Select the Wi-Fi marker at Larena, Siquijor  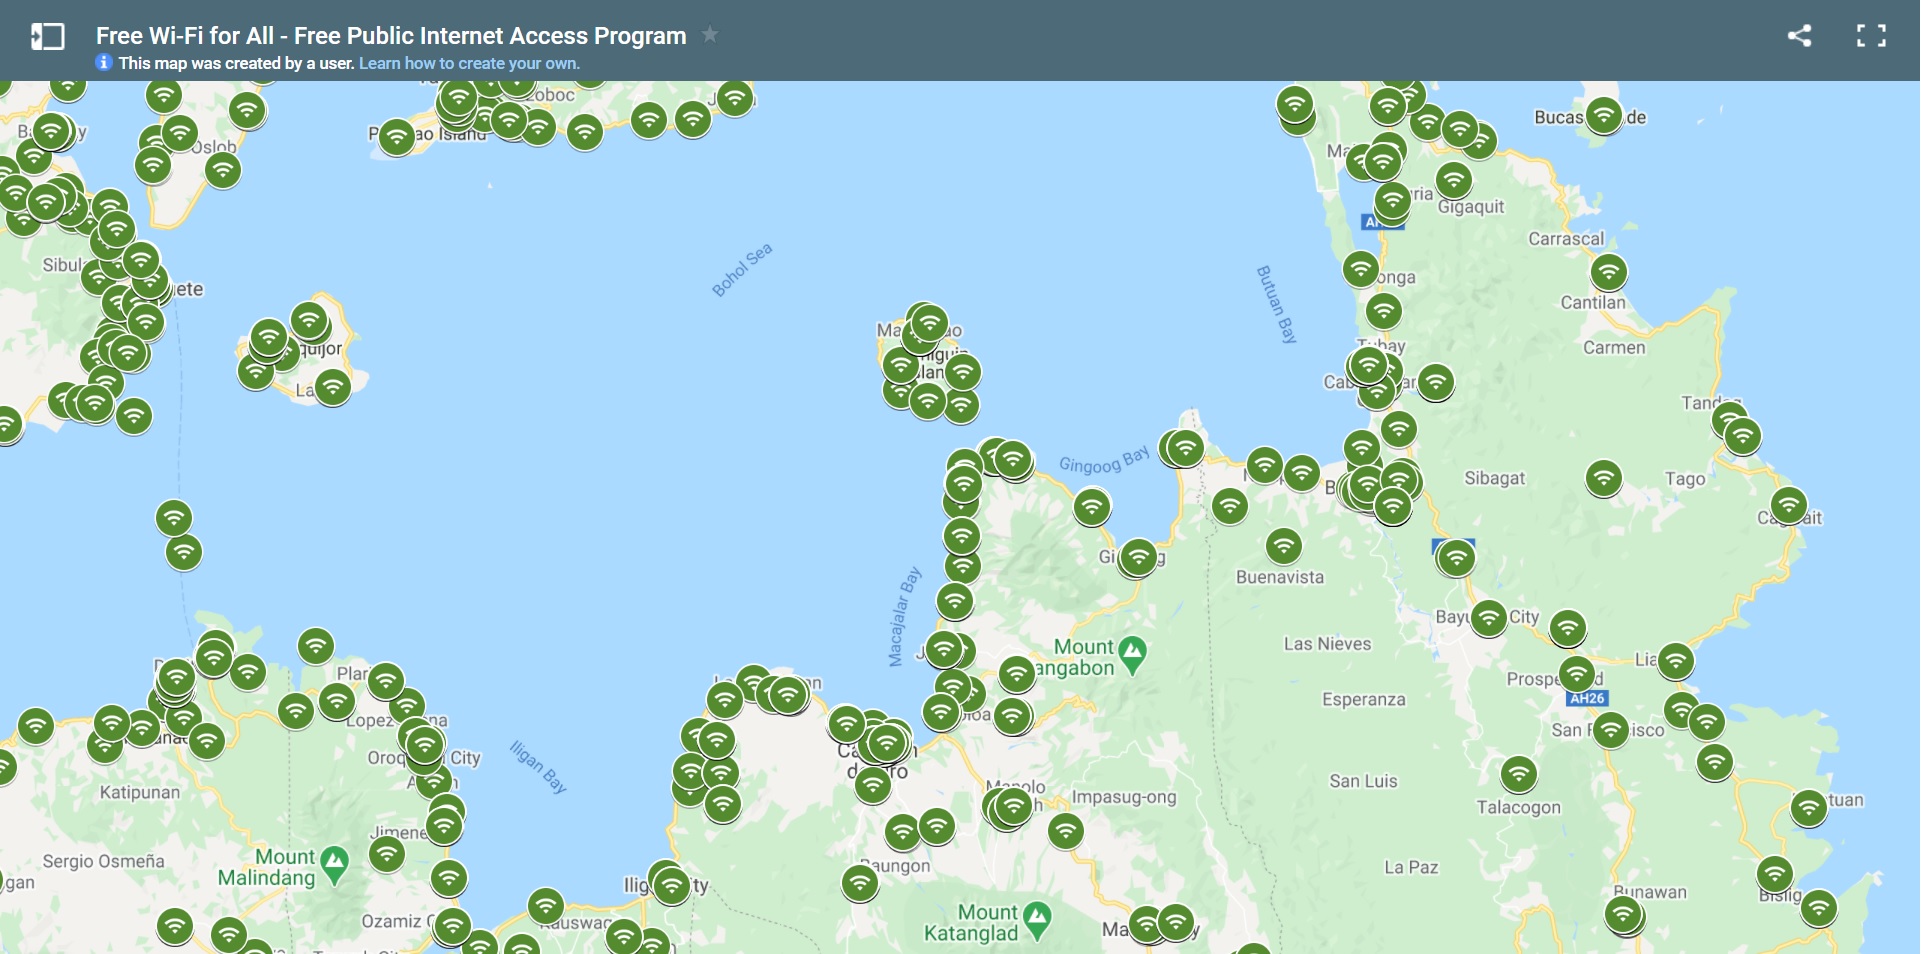pyautogui.click(x=309, y=321)
